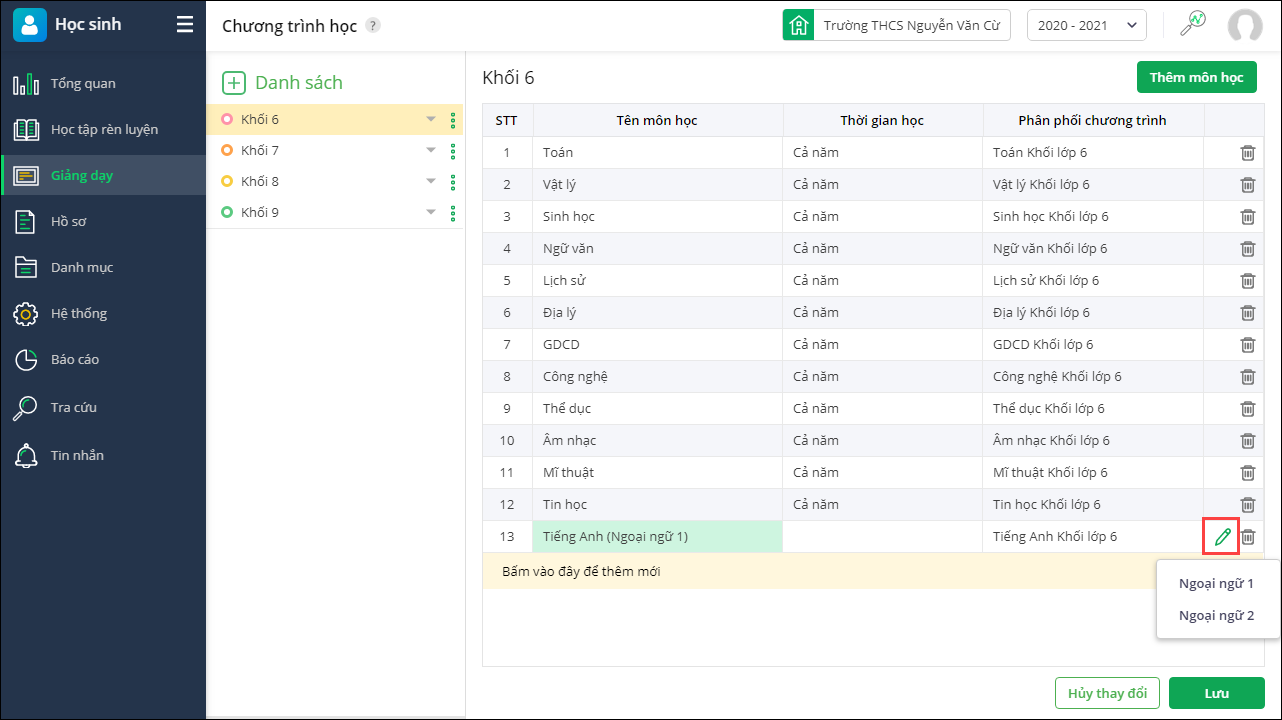This screenshot has height=720, width=1282.
Task: Open Báo cáo in the sidebar
Action: point(75,360)
